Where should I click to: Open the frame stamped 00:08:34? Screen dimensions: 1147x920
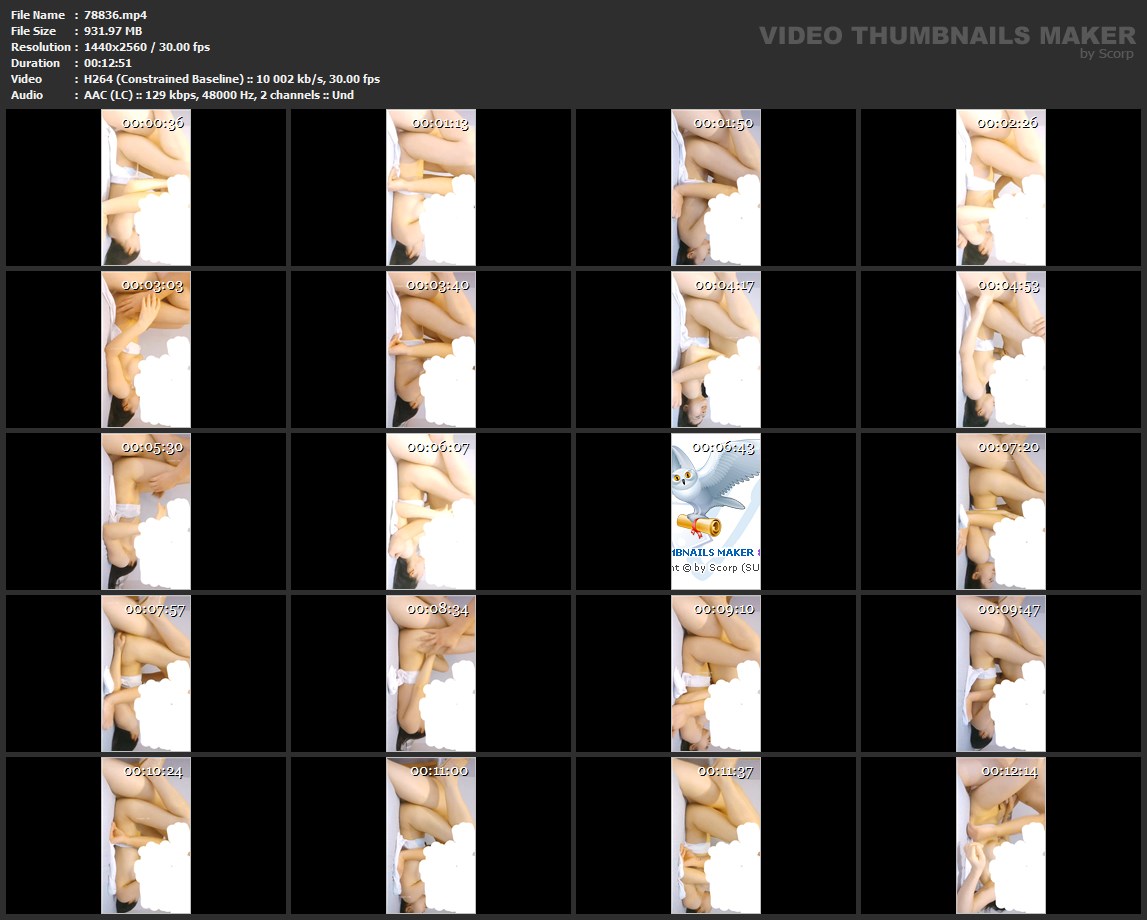pyautogui.click(x=431, y=673)
